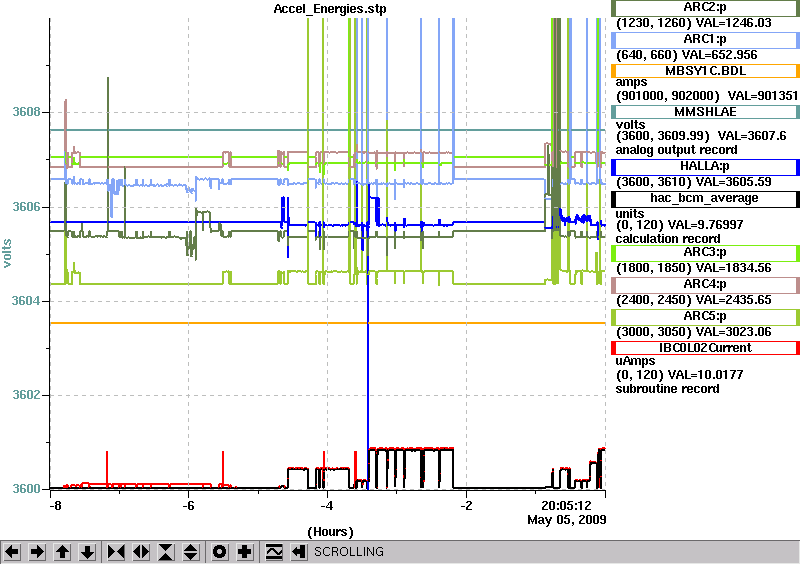Click the 20:05:12 timestamp label
The image size is (800, 564).
click(x=566, y=506)
